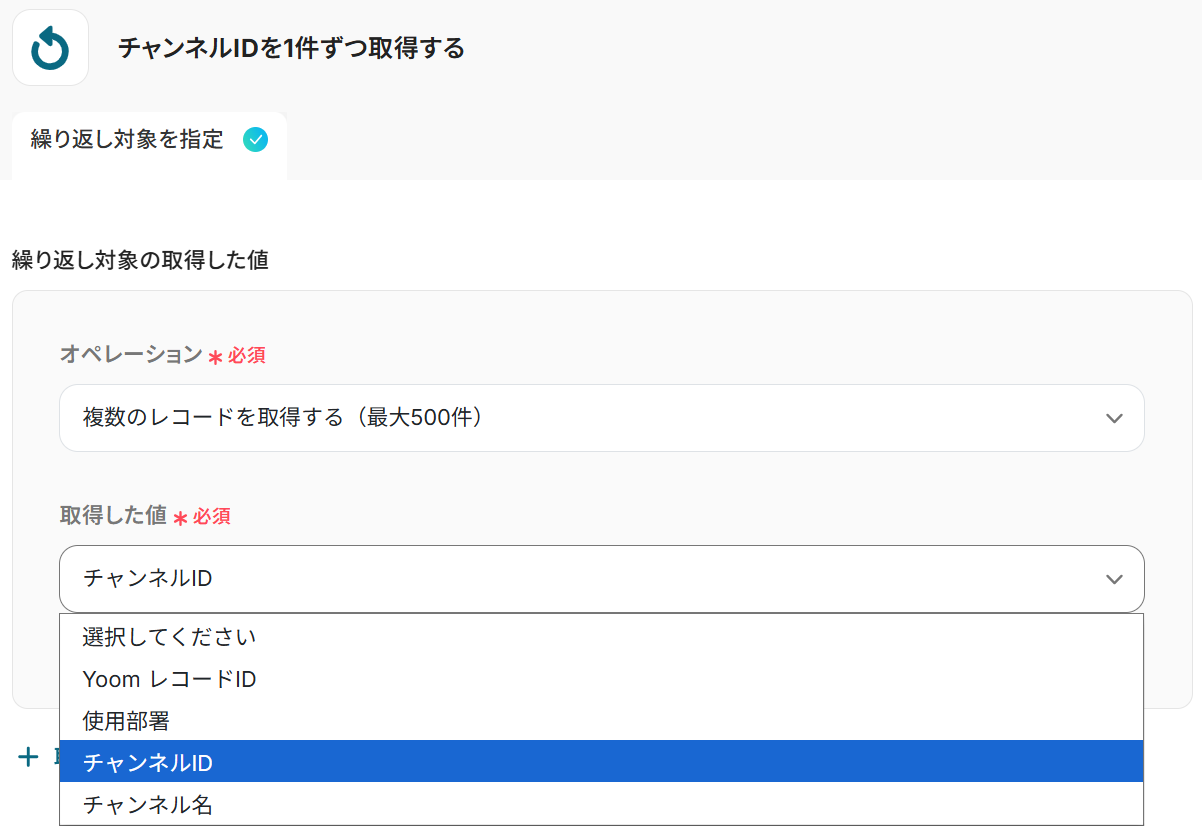
Task: Click the teal checkmark icon on the tab
Action: coord(256,140)
